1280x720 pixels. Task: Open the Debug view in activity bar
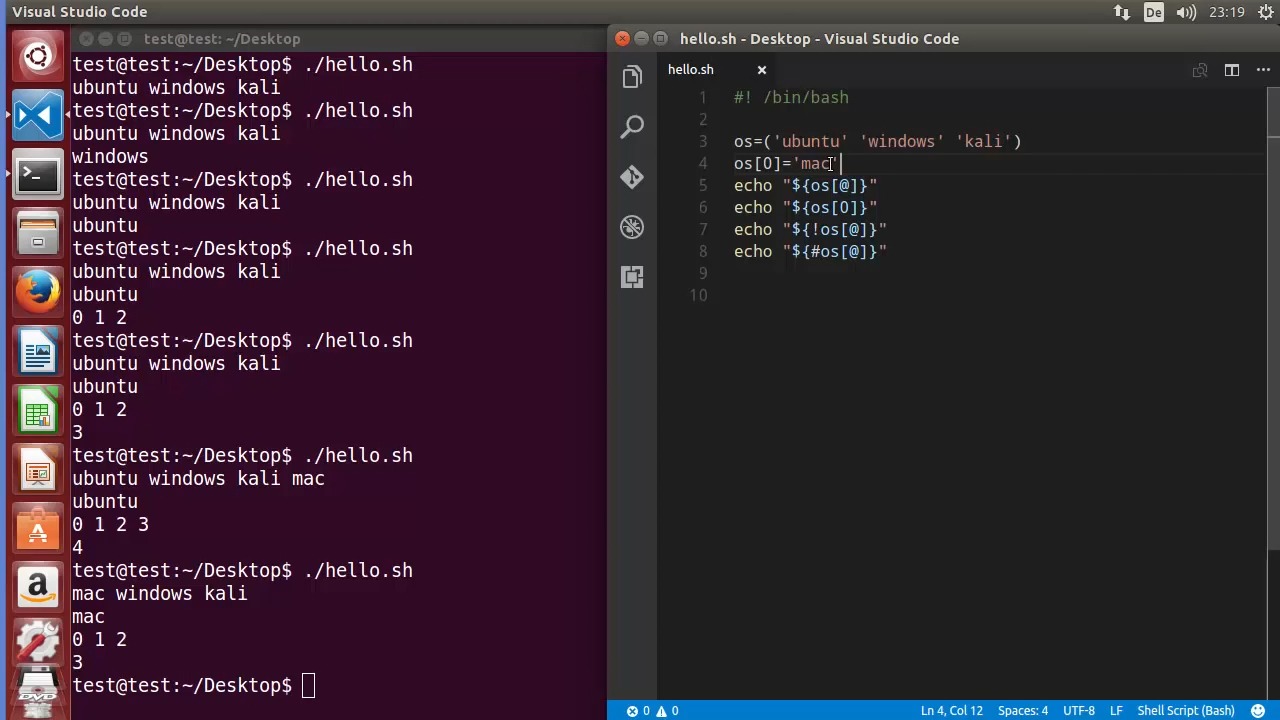point(632,227)
